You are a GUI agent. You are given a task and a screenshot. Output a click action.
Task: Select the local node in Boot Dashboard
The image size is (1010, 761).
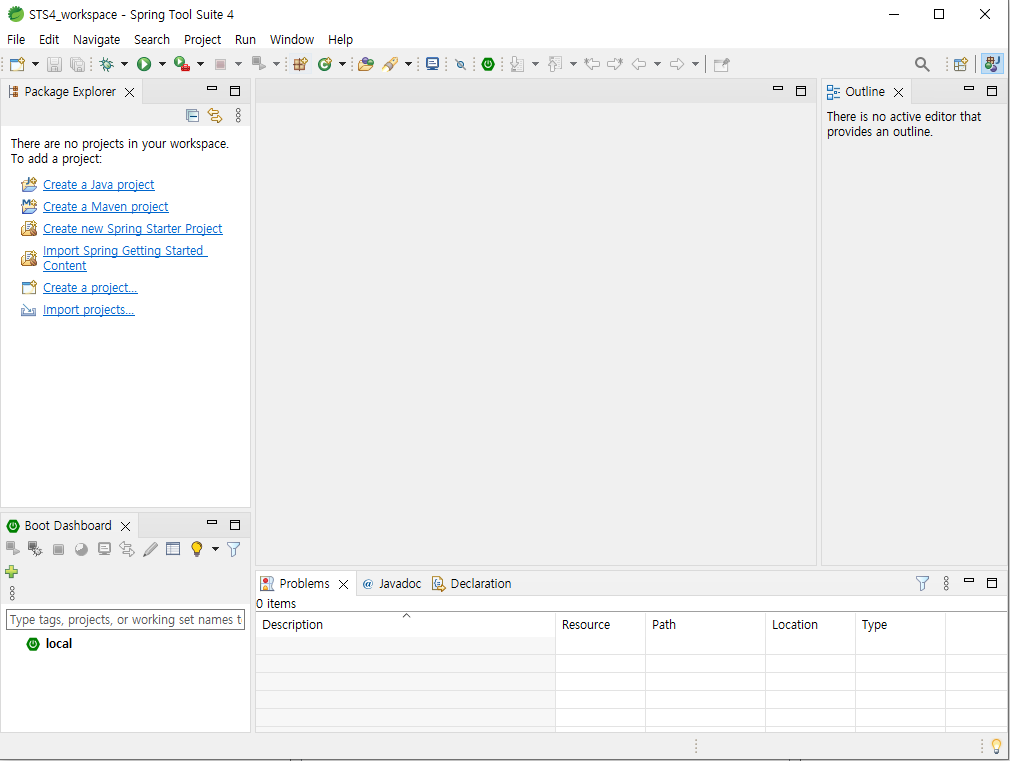coord(59,644)
